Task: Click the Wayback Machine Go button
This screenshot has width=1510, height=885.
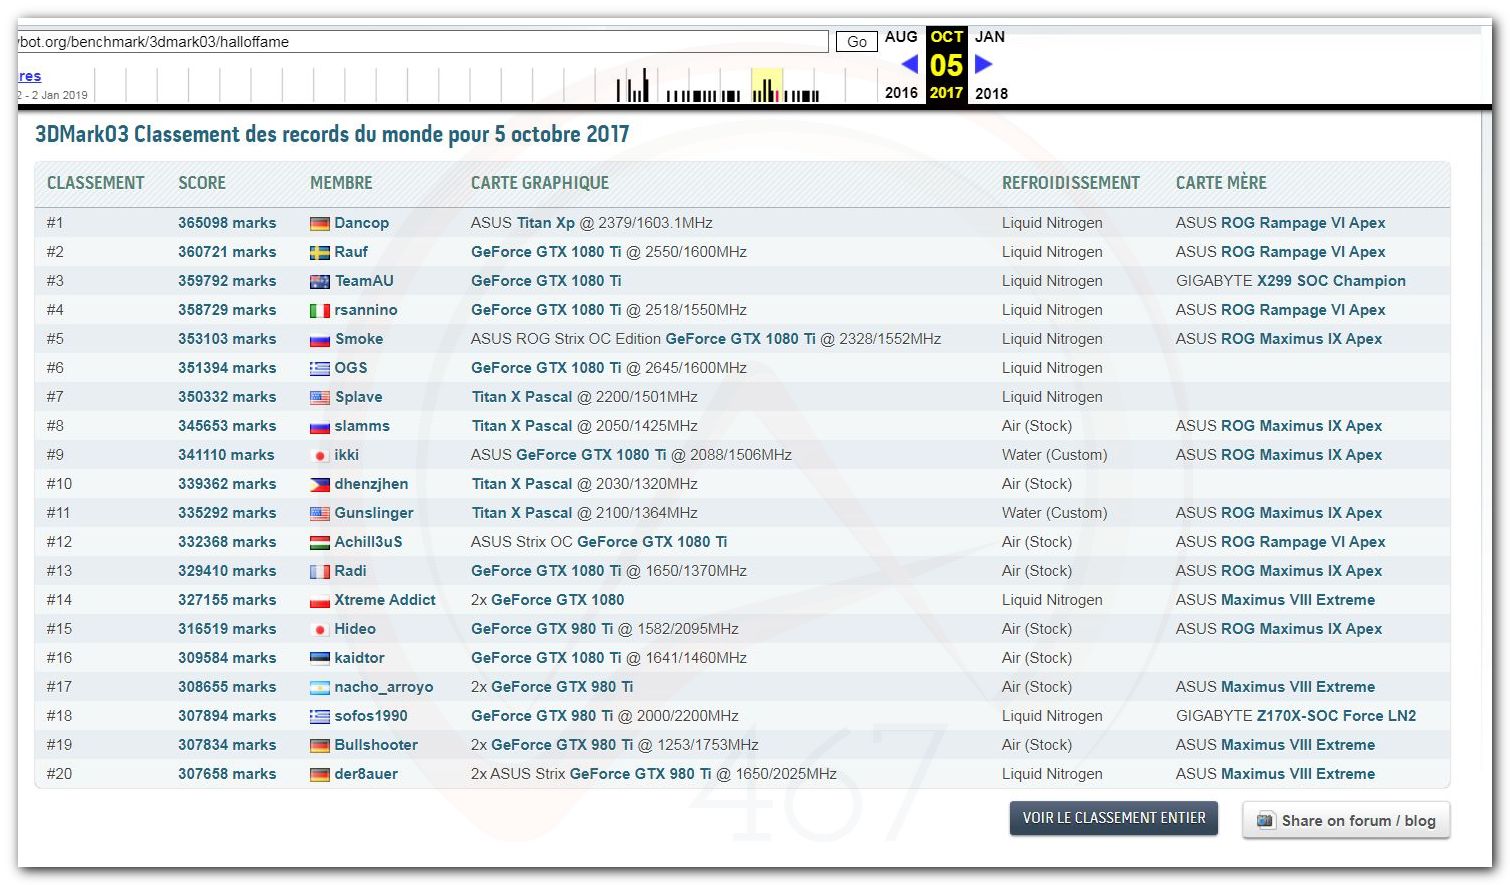Action: pos(857,41)
